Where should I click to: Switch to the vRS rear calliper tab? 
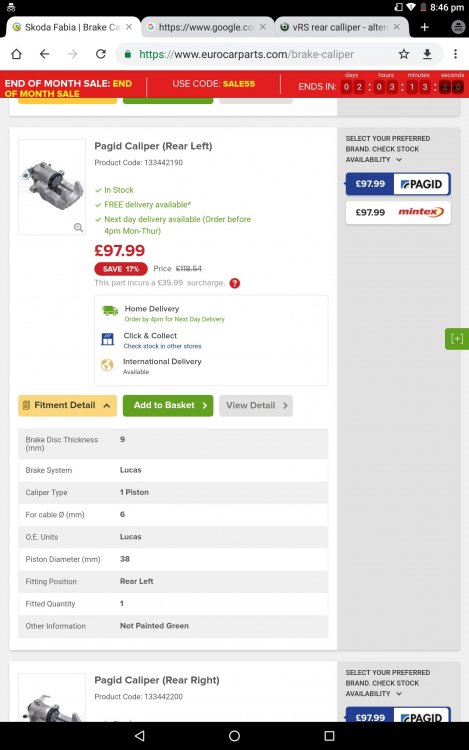(341, 27)
